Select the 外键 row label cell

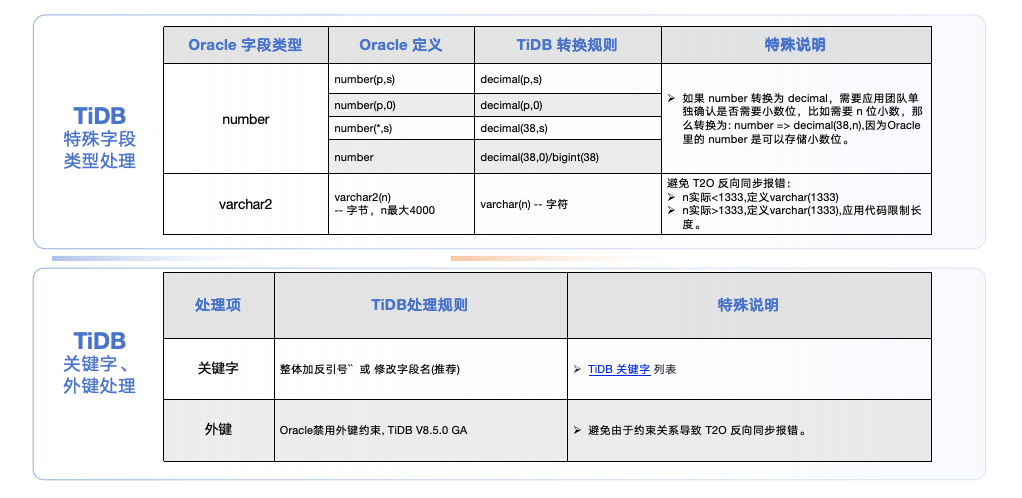coord(218,429)
